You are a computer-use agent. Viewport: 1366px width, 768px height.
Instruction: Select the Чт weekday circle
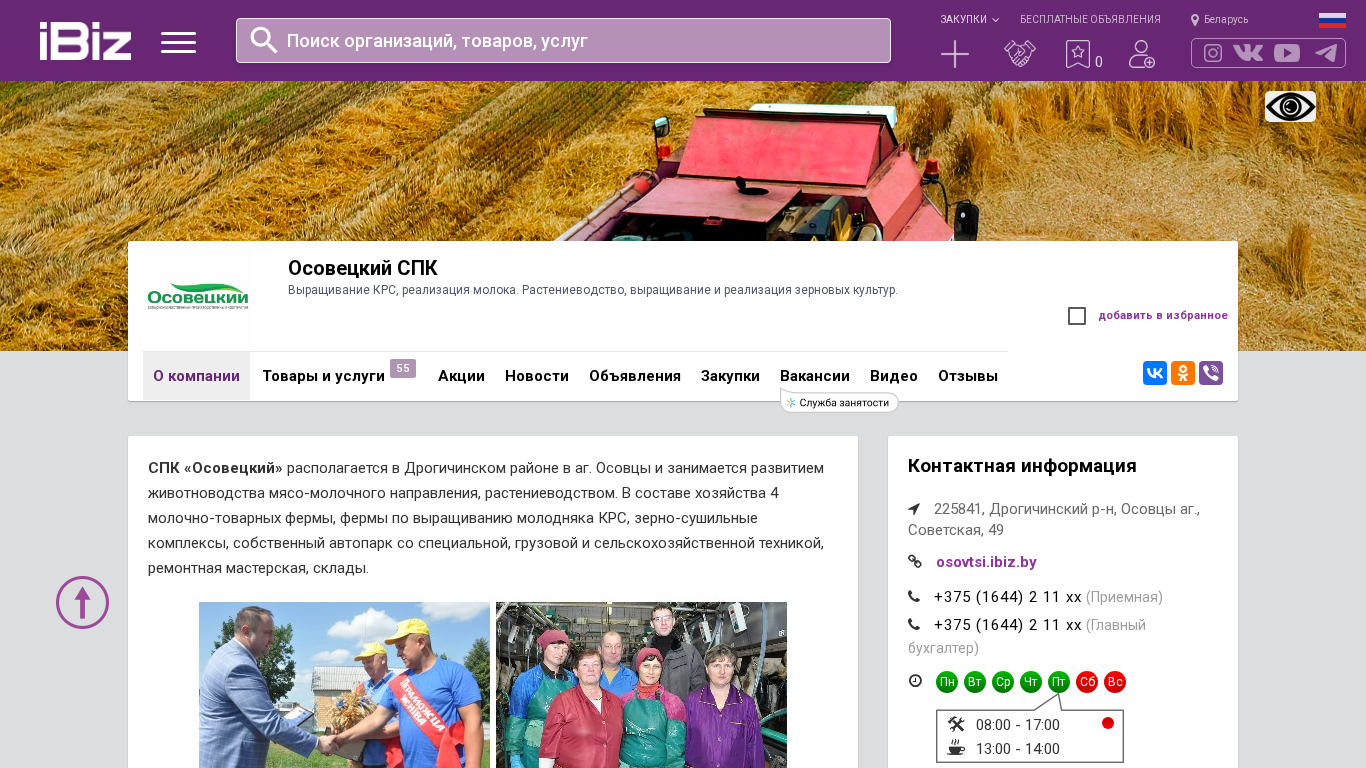pos(1031,682)
